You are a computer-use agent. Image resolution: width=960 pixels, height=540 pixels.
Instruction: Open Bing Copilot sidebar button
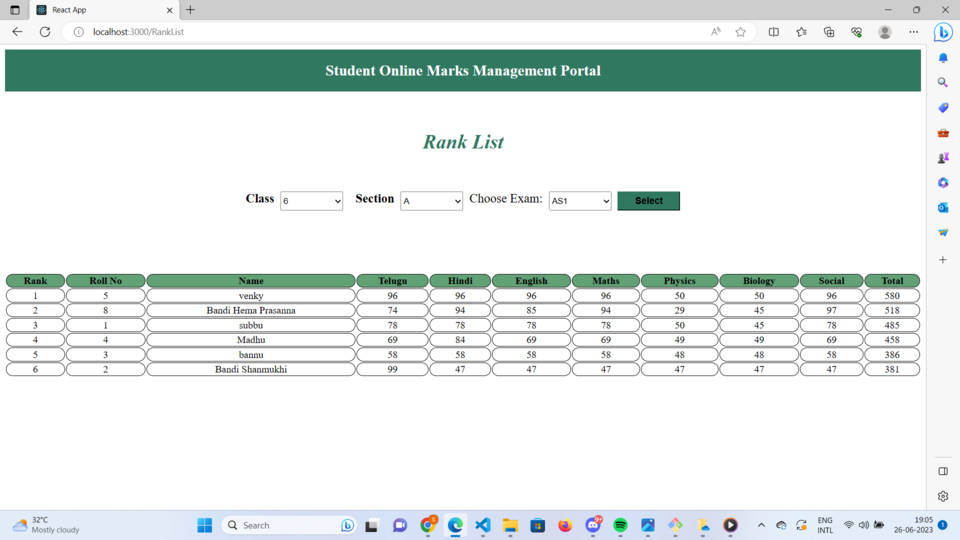click(943, 32)
